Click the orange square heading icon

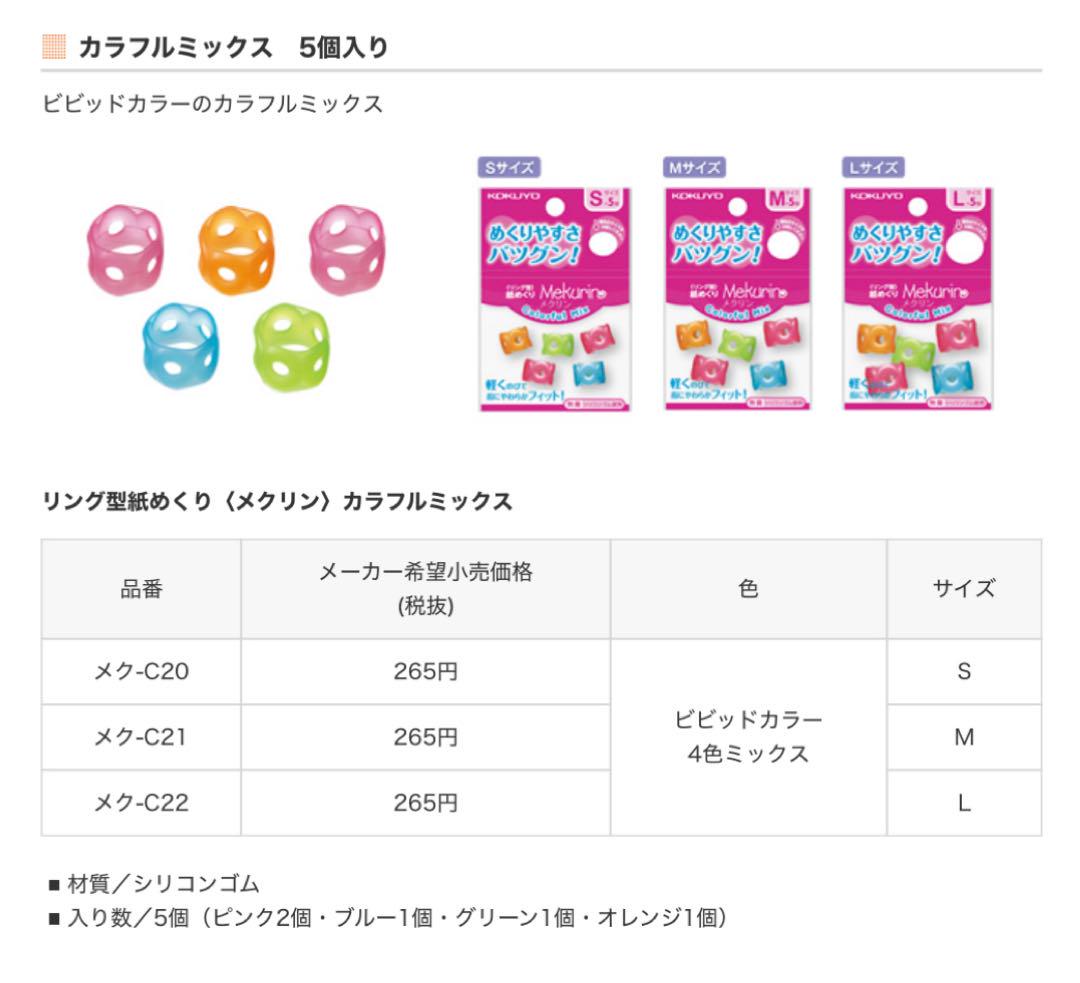point(54,47)
